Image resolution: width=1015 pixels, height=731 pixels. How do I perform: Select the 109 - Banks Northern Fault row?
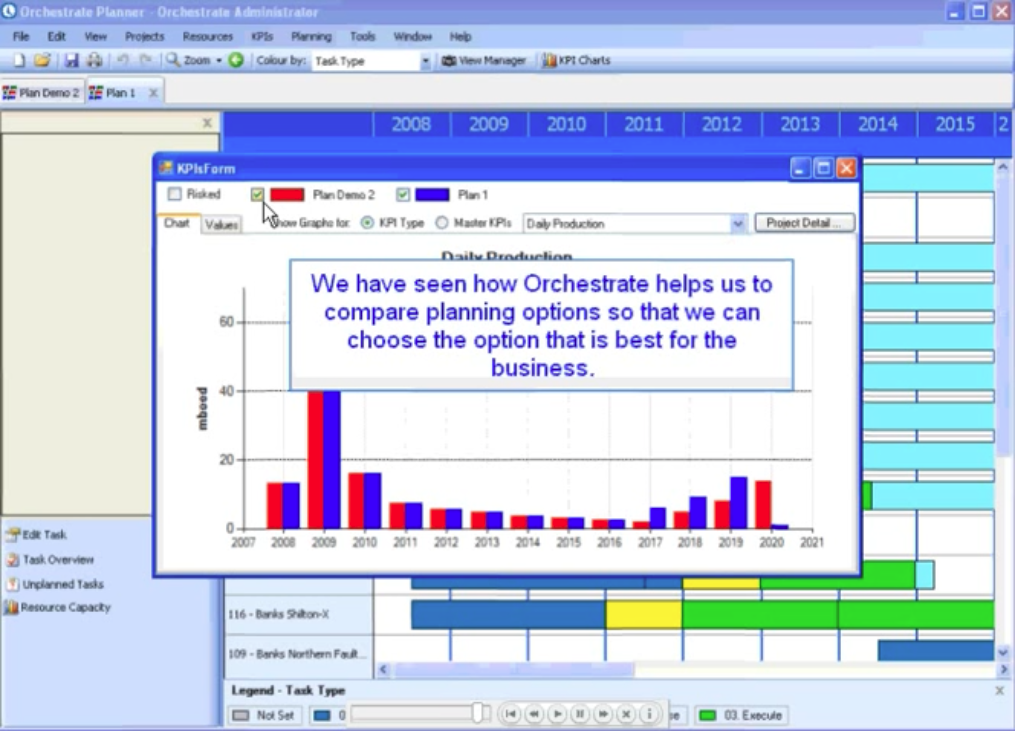[x=298, y=653]
